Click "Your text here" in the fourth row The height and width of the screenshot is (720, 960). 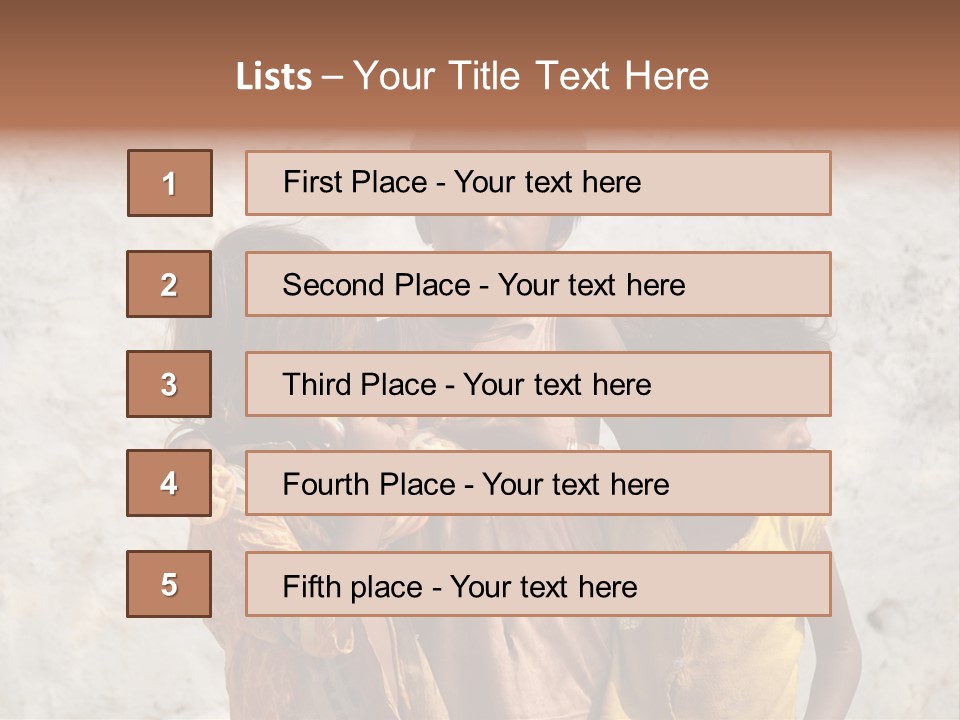[575, 485]
